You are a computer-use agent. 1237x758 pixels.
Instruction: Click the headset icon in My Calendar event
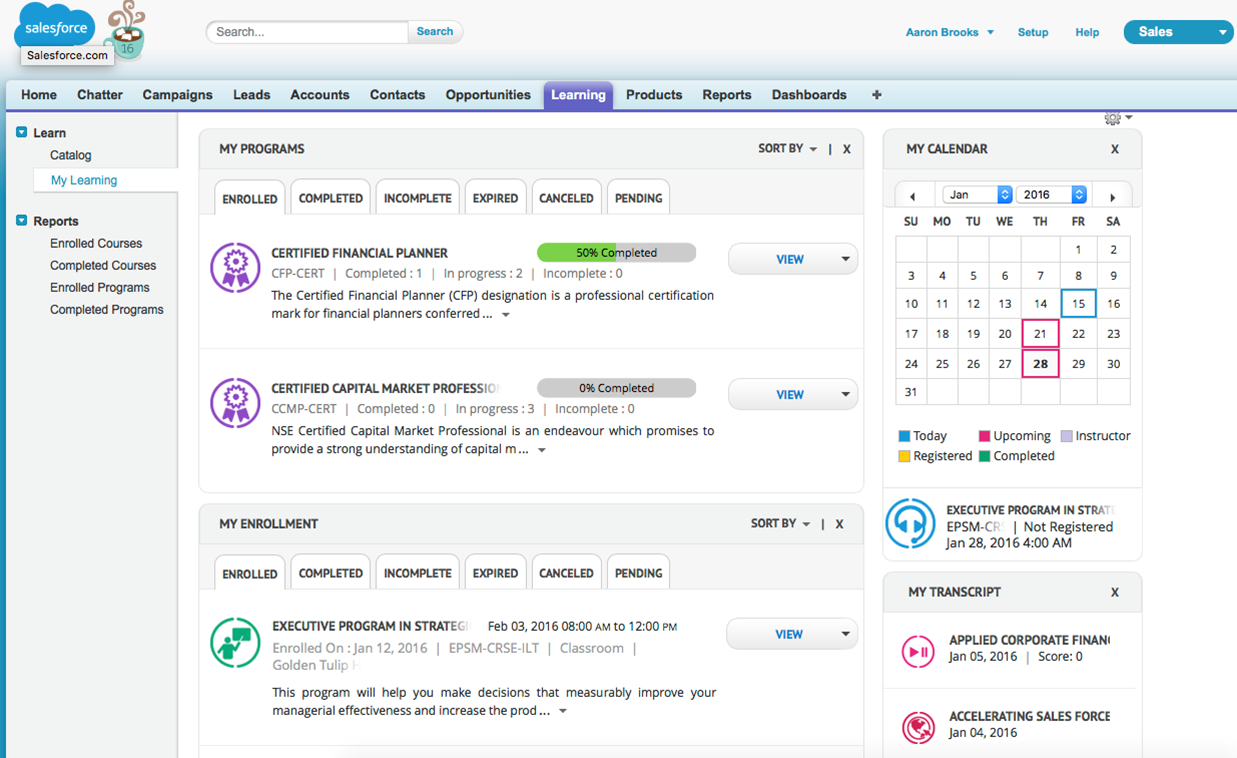[911, 523]
